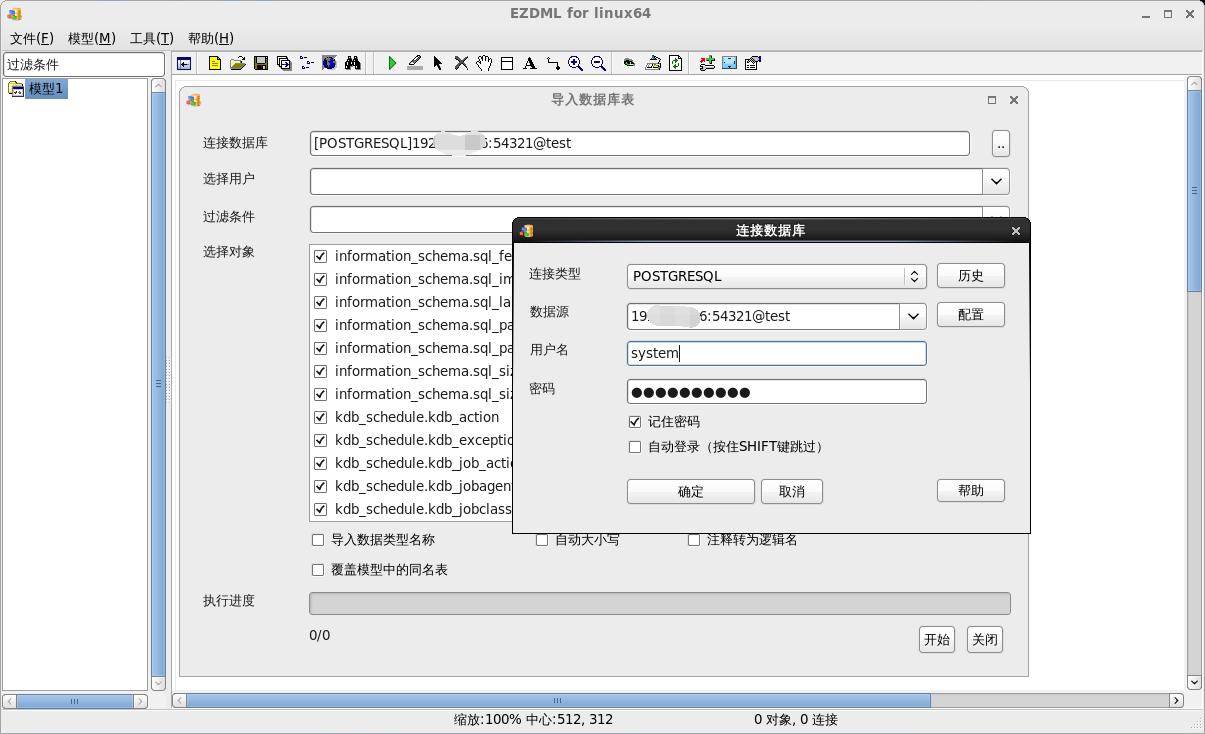
Task: Click the toolbar icon with green plus
Action: tap(707, 63)
